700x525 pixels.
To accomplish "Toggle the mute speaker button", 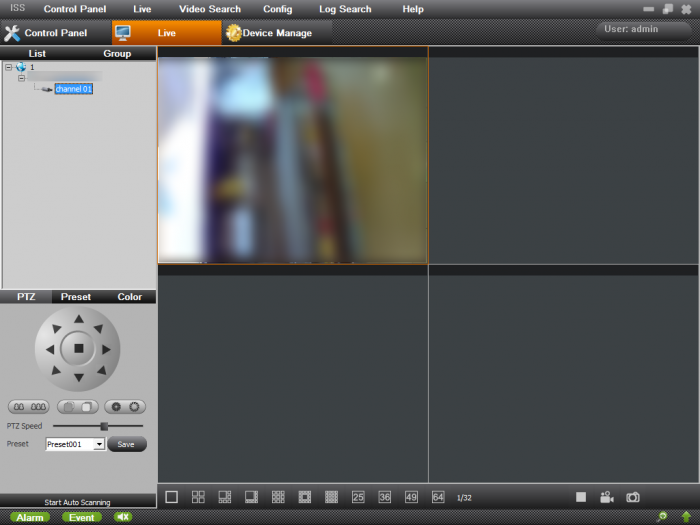I will pyautogui.click(x=123, y=517).
